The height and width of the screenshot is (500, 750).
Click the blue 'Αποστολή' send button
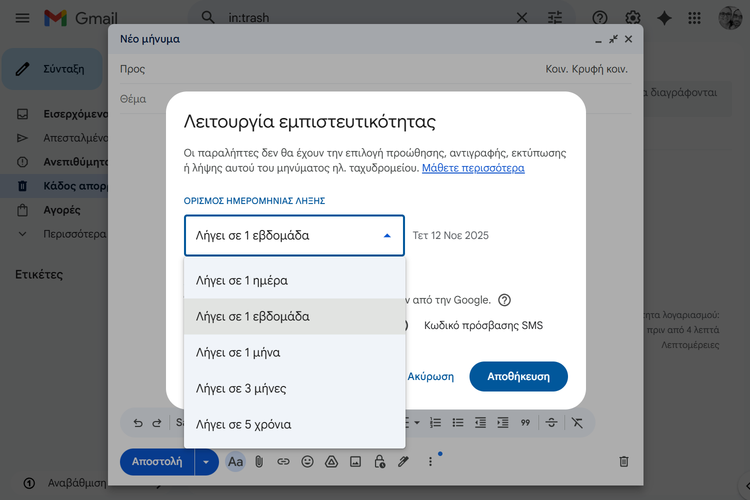coord(156,461)
